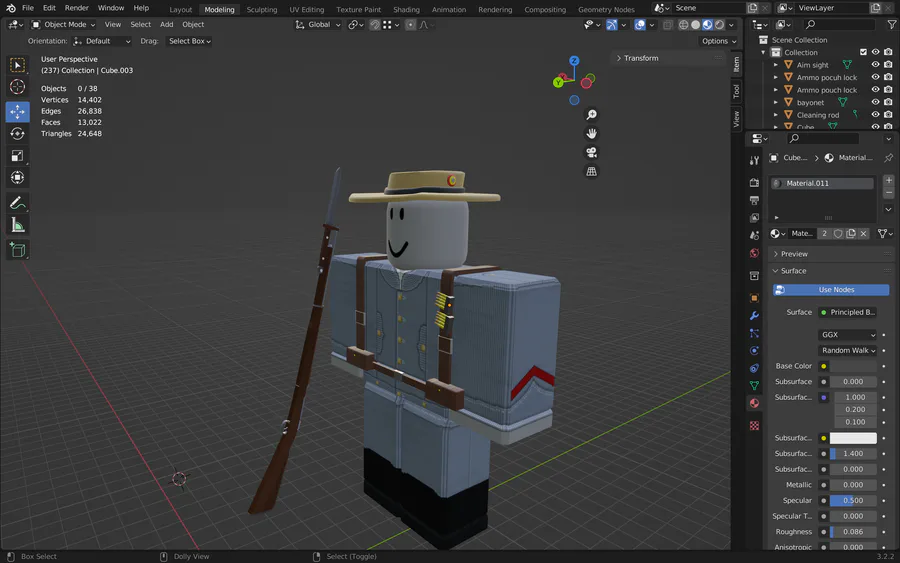
Task: Hide Cleaning rod using eye icon
Action: [x=875, y=115]
